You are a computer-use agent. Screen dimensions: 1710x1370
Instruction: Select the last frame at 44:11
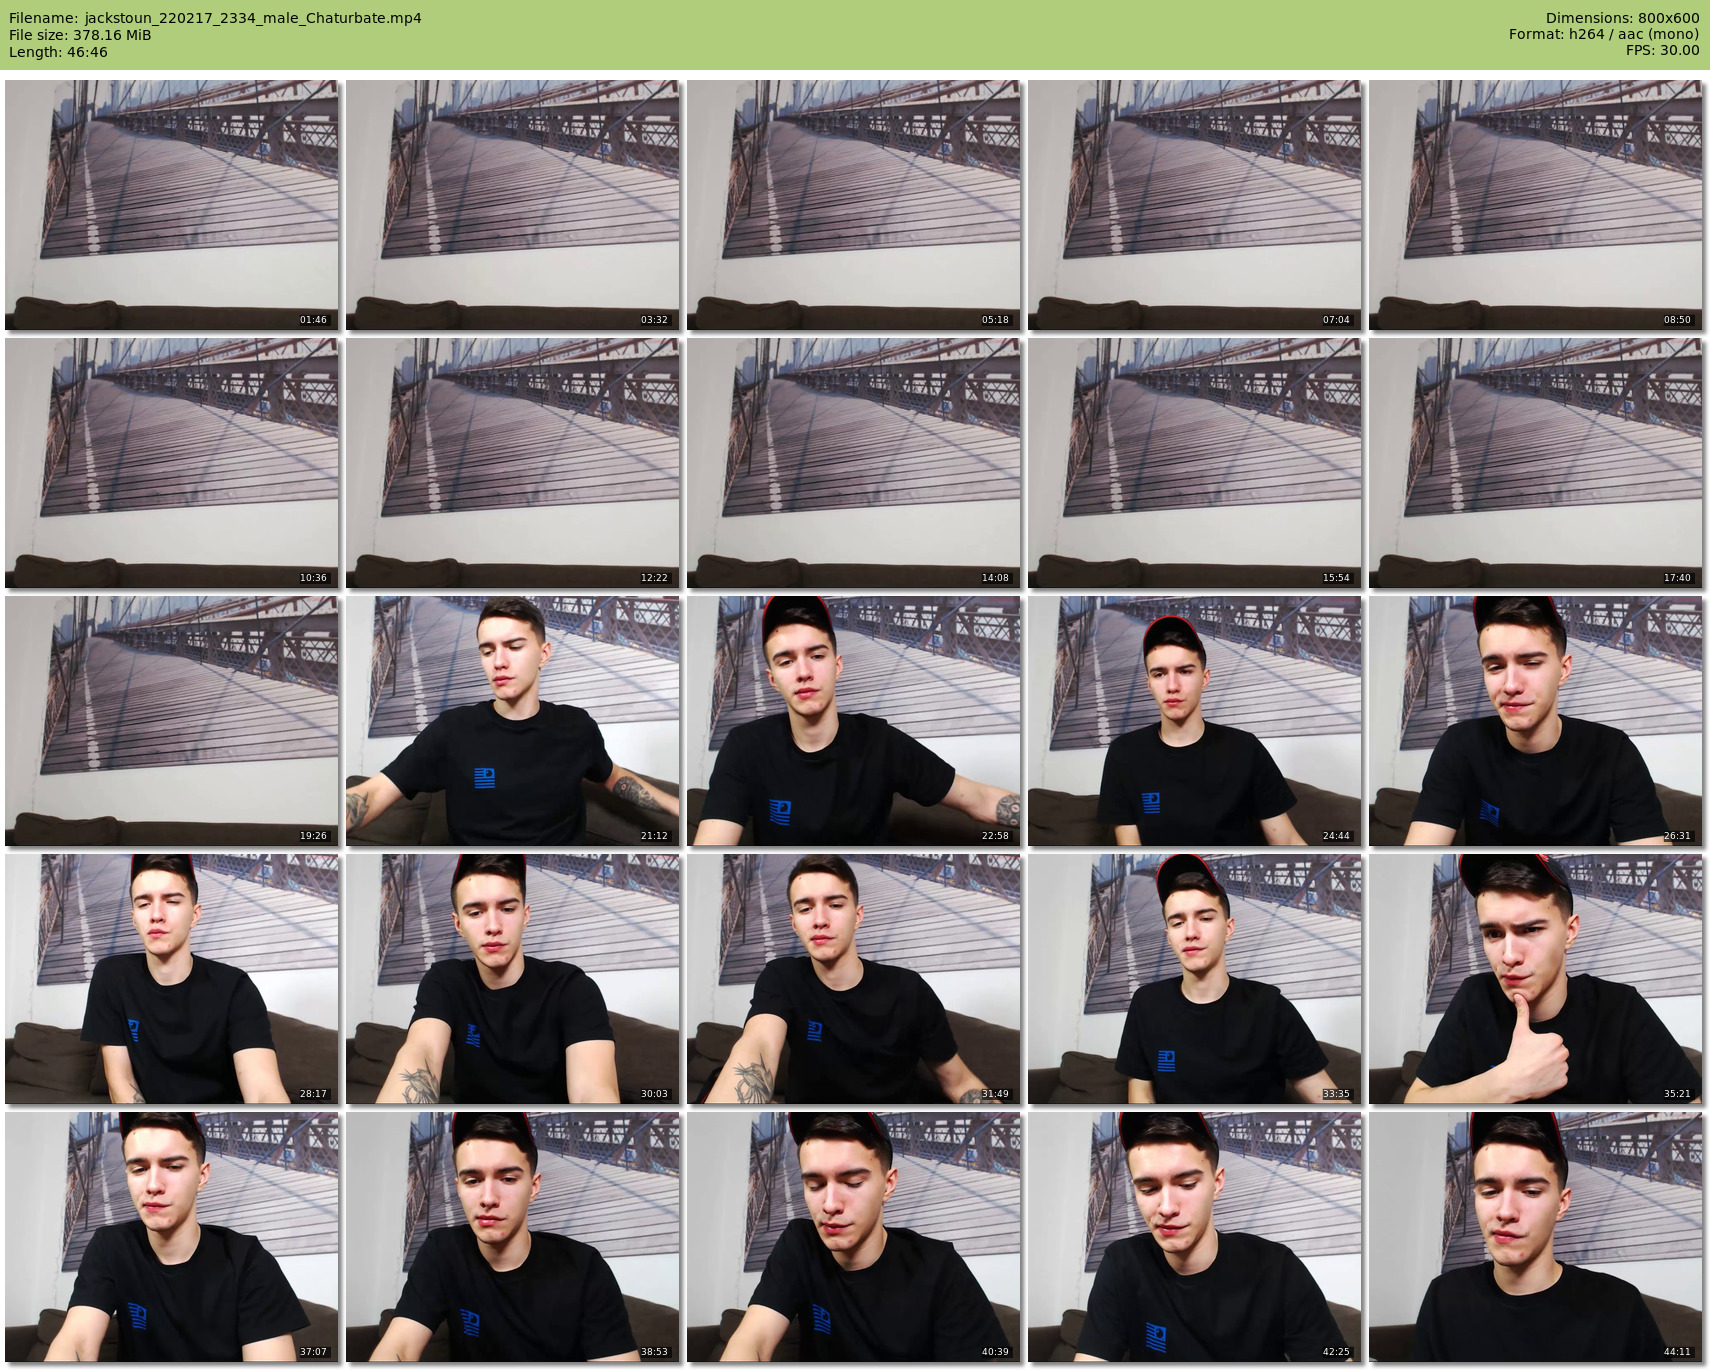coord(1535,1237)
